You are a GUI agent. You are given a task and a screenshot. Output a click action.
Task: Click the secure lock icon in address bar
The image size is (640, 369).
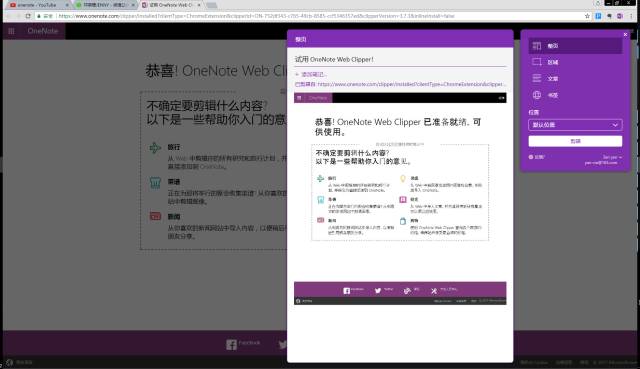(39, 16)
